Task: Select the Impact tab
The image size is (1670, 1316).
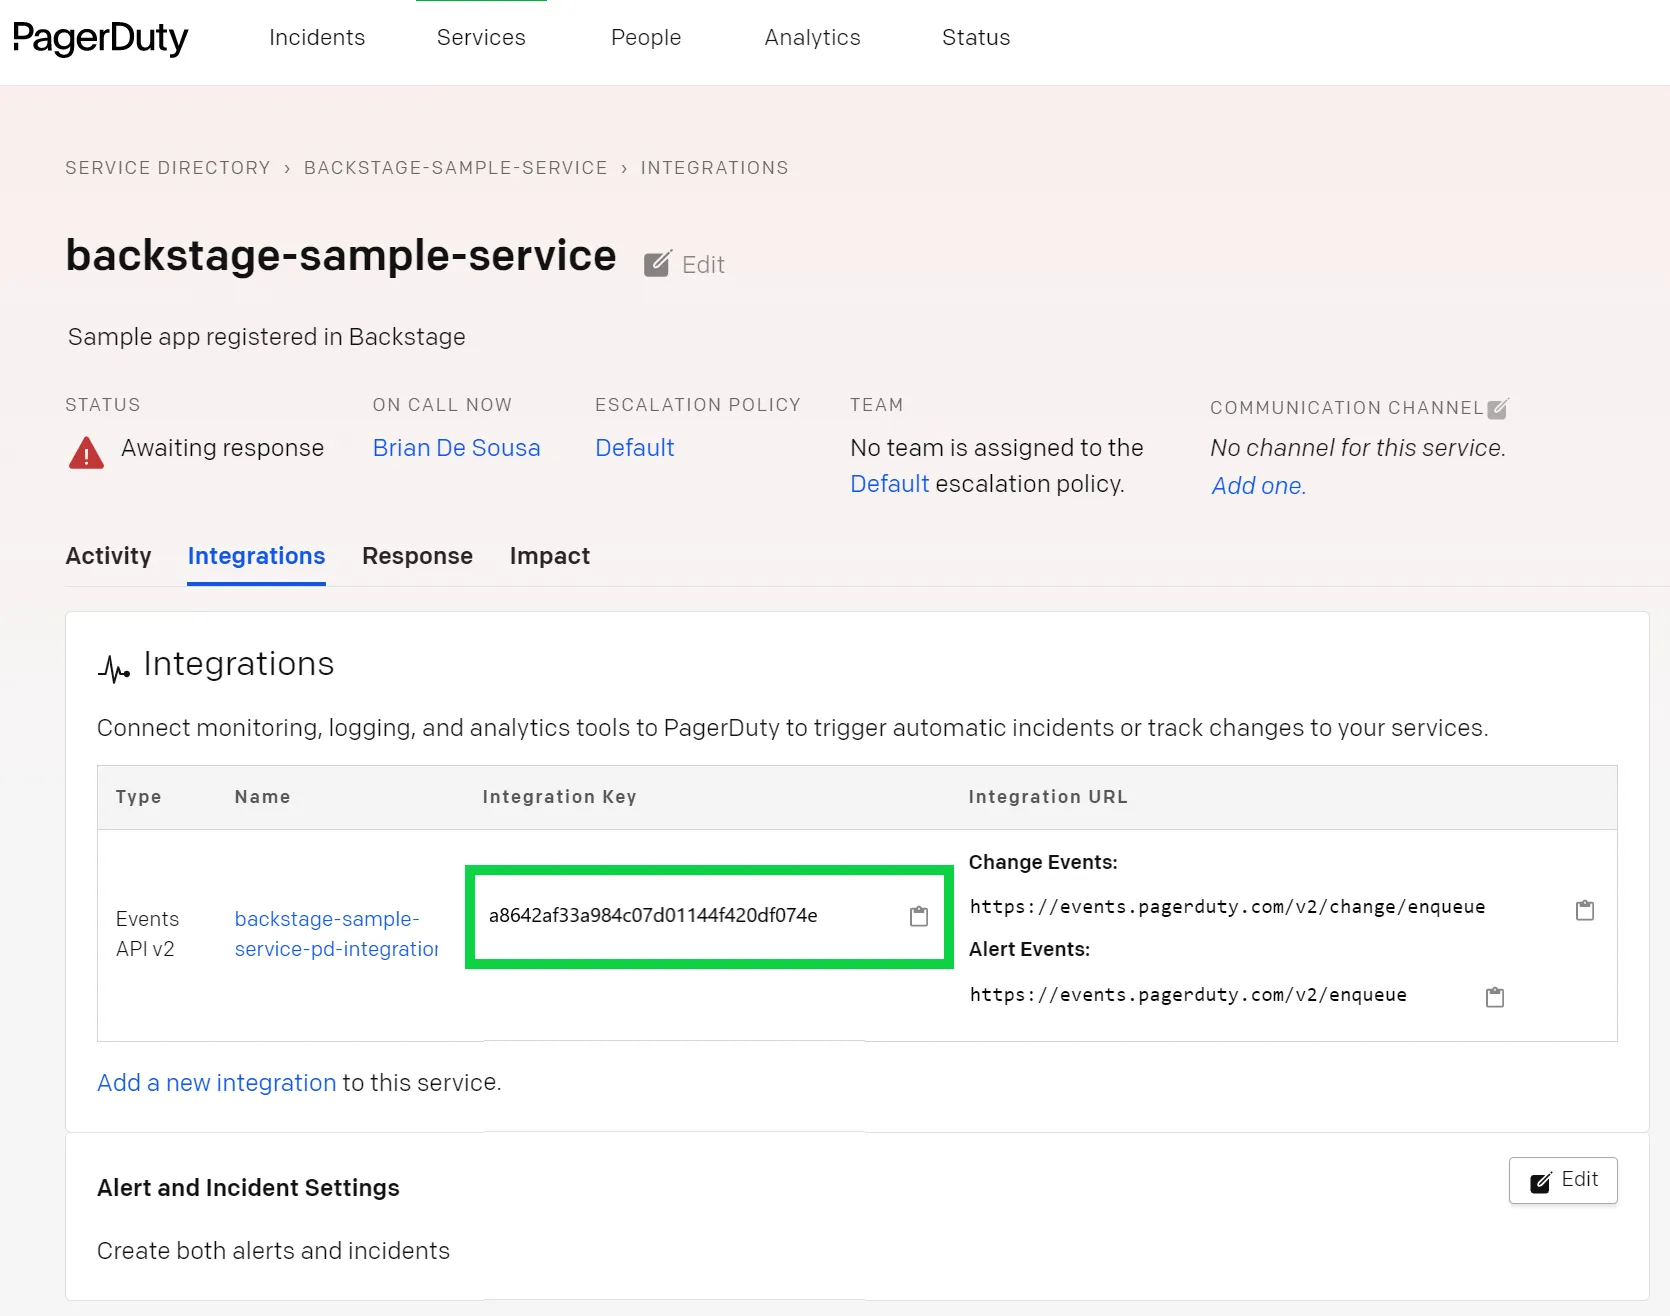Action: pos(549,556)
